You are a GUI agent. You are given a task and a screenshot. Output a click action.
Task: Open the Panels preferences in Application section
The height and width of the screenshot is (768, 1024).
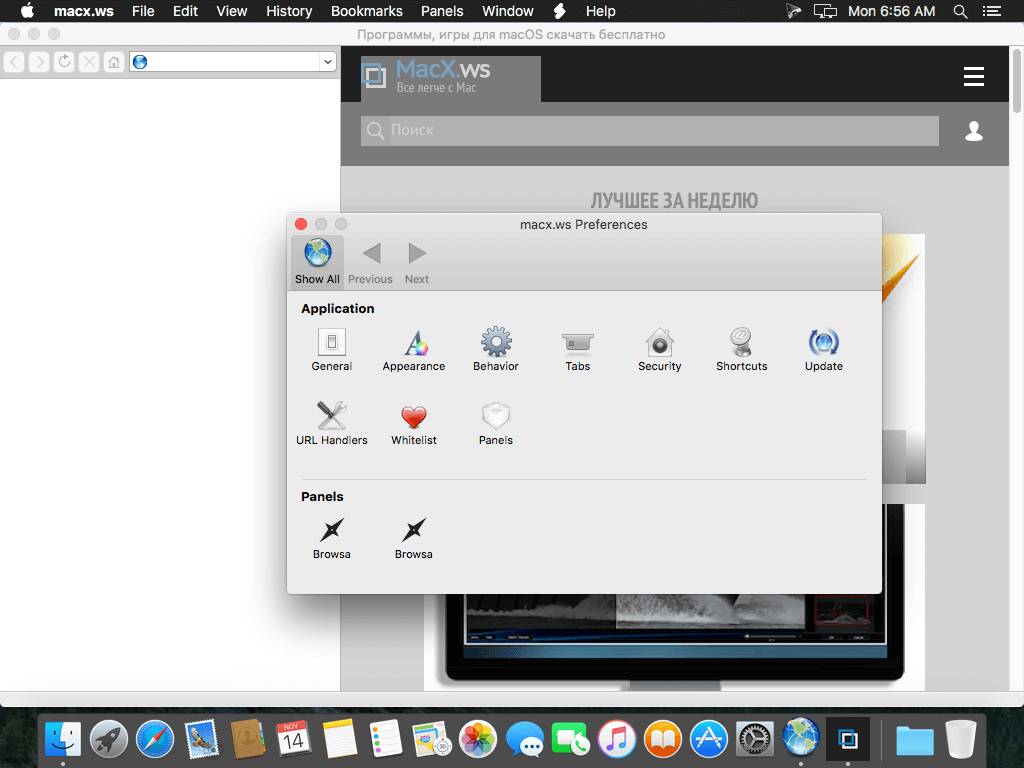[496, 423]
